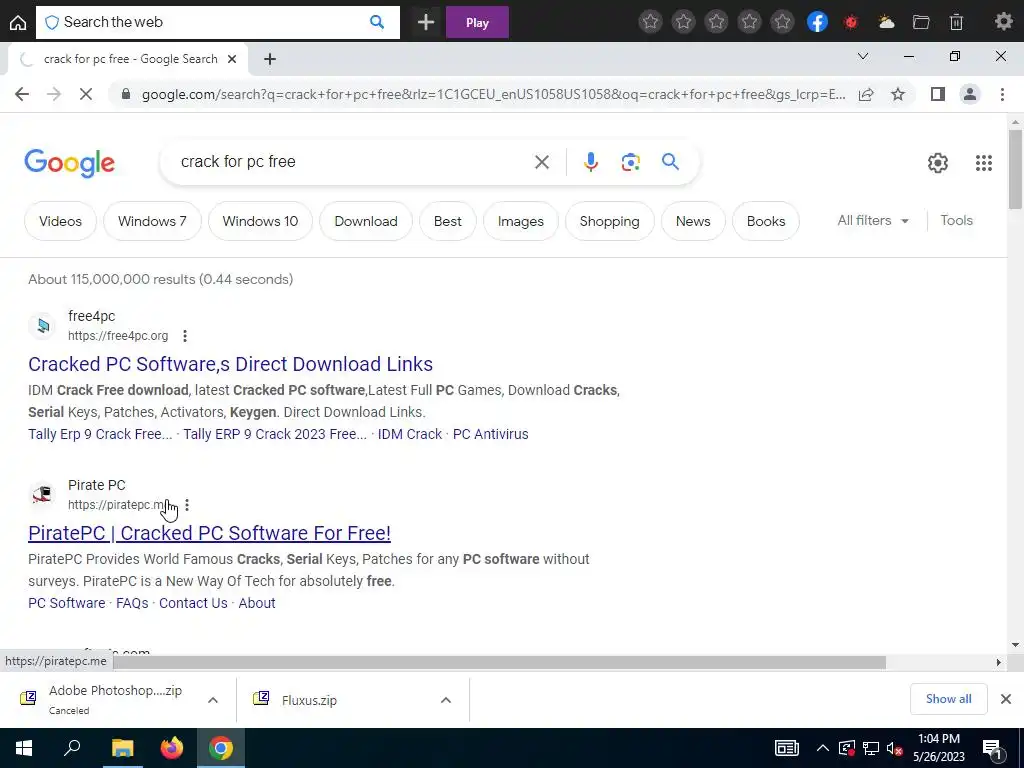Select the Windows 7 filter chip
The width and height of the screenshot is (1024, 768).
coord(152,221)
